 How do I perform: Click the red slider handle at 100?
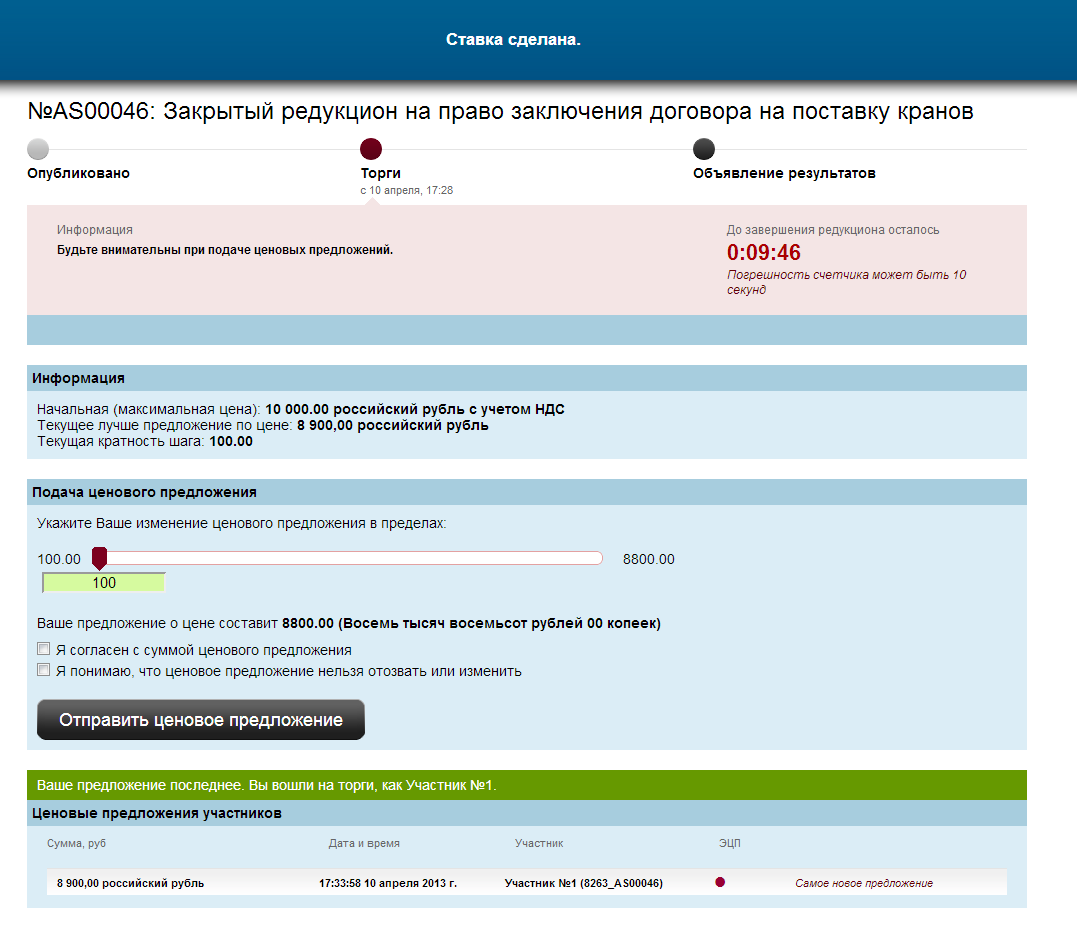pos(100,559)
